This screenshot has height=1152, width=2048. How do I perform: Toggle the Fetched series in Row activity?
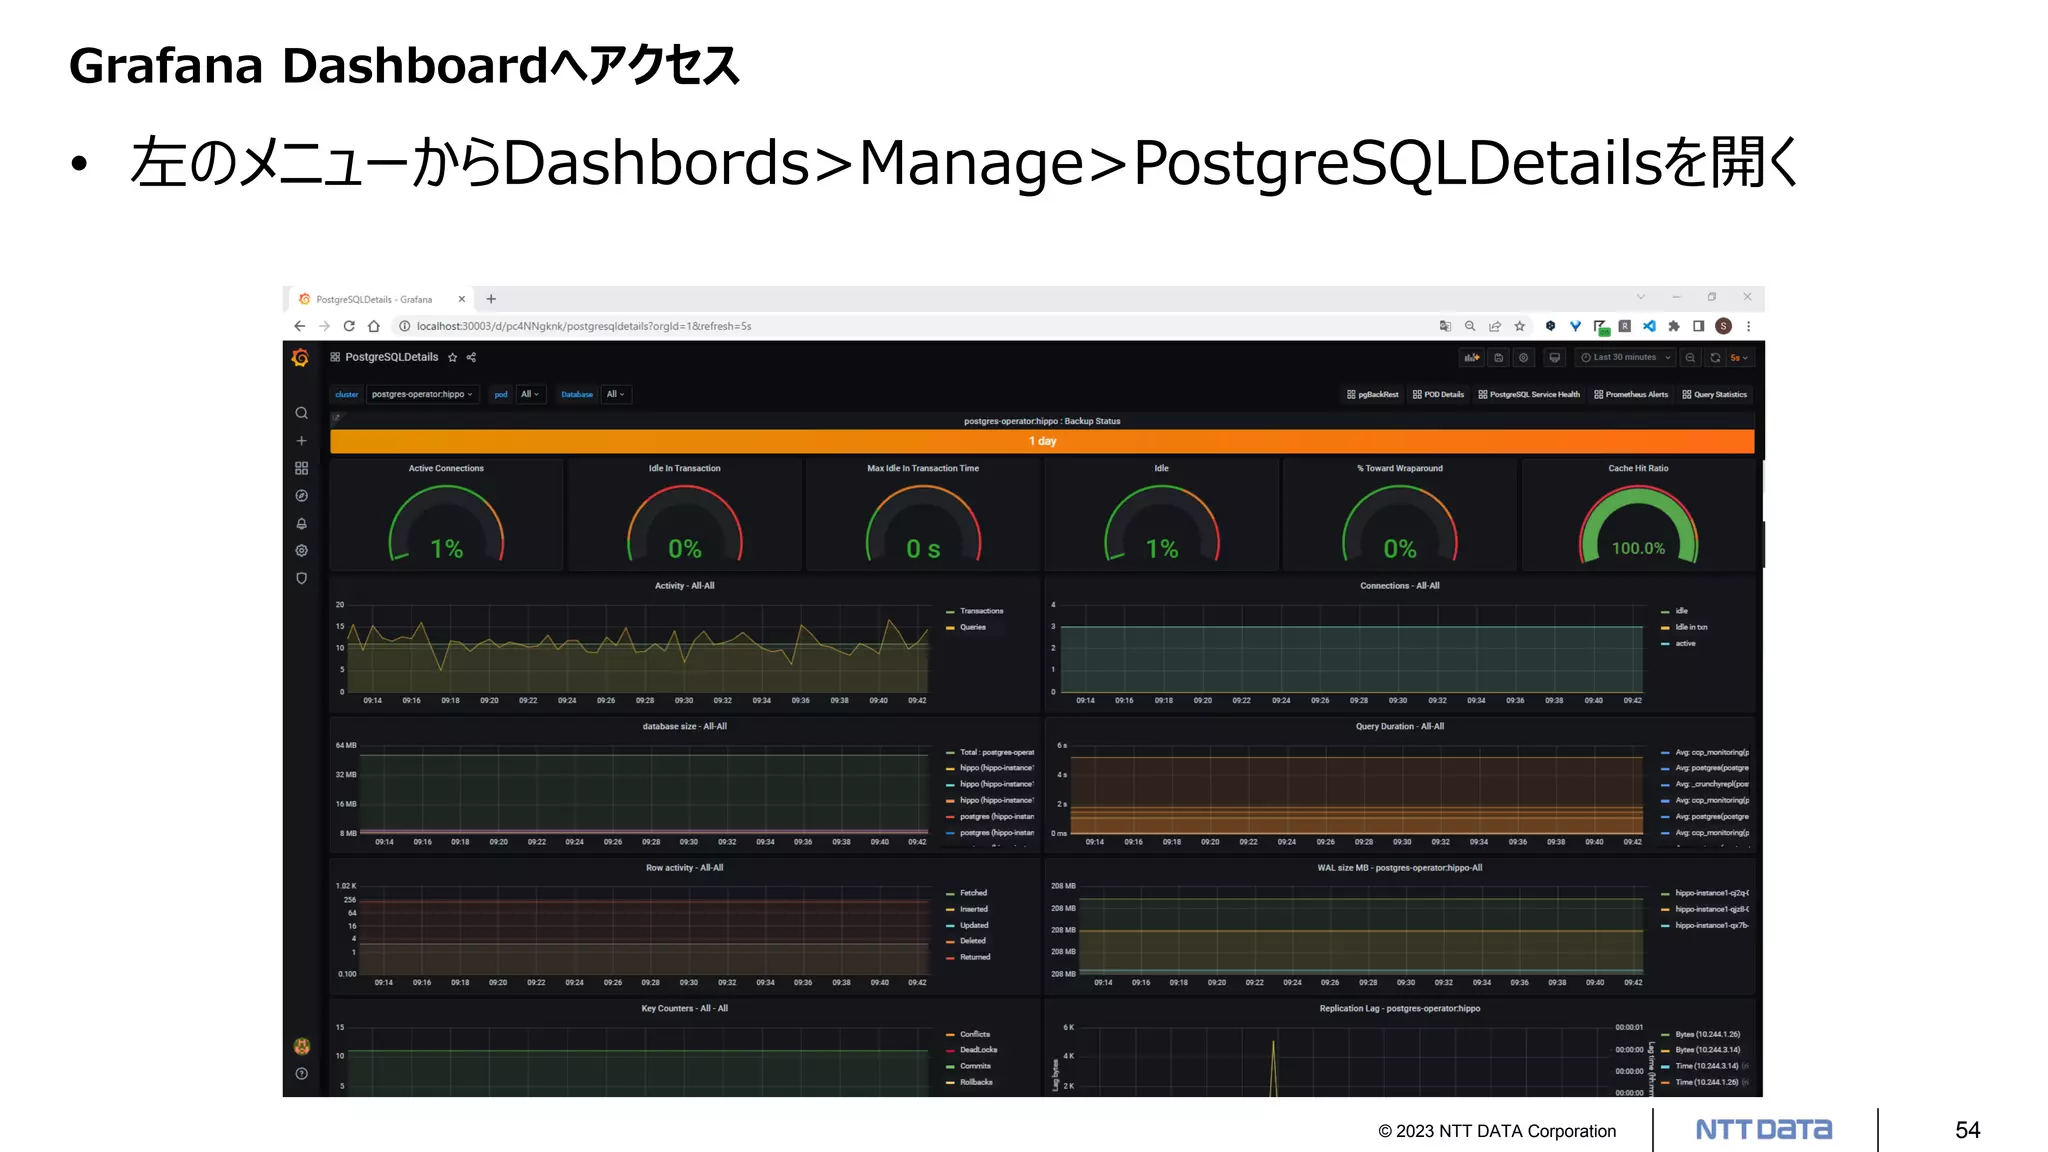(973, 893)
